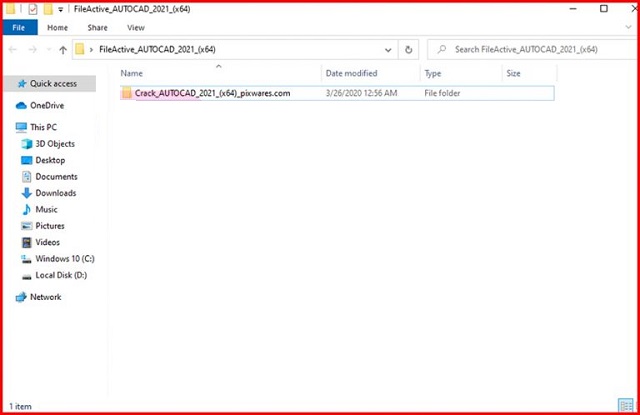Open the Pictures folder in sidebar
The width and height of the screenshot is (640, 415).
coord(50,226)
